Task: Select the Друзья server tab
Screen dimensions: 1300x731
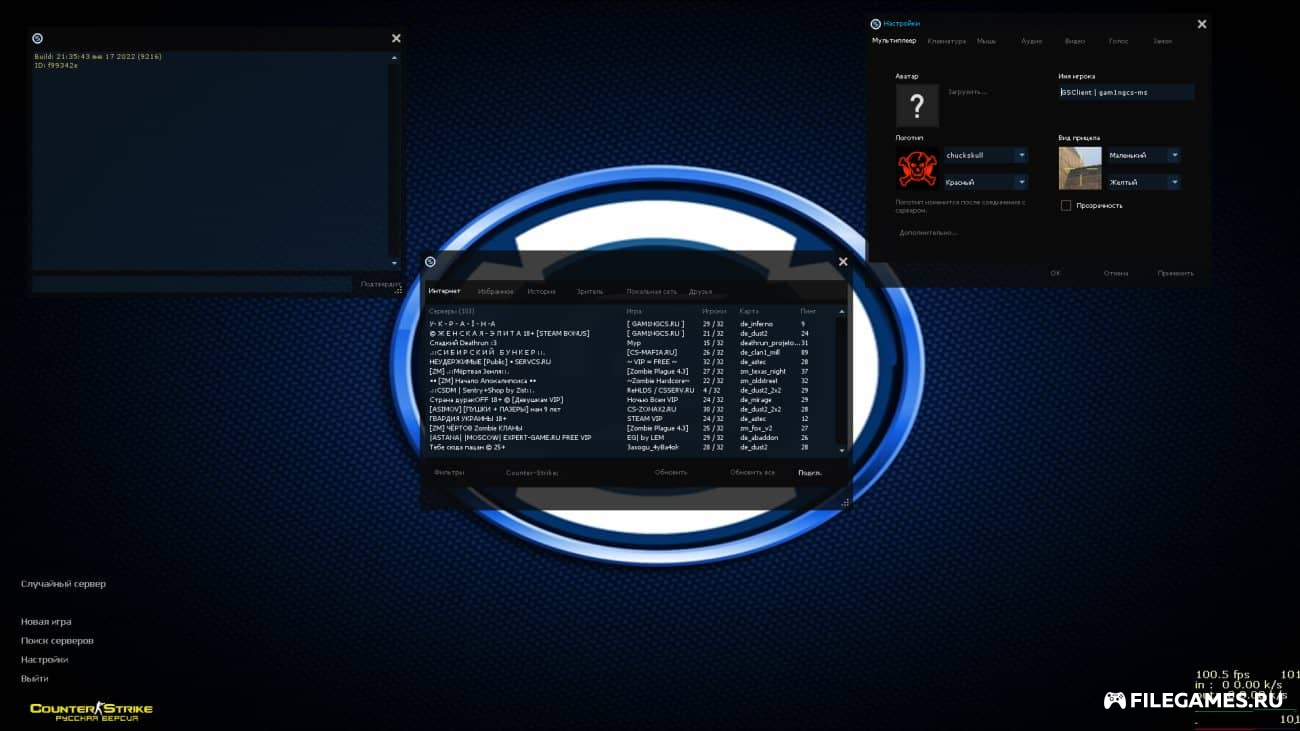Action: pyautogui.click(x=700, y=291)
